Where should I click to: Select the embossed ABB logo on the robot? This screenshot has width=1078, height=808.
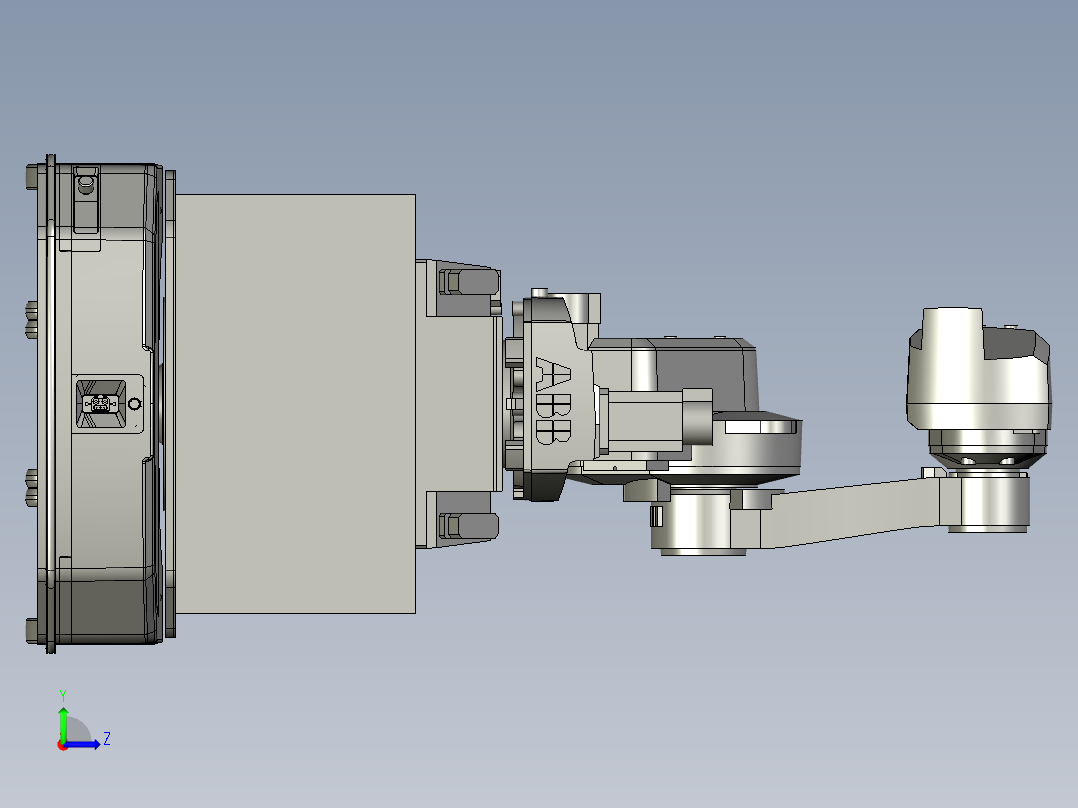click(553, 400)
